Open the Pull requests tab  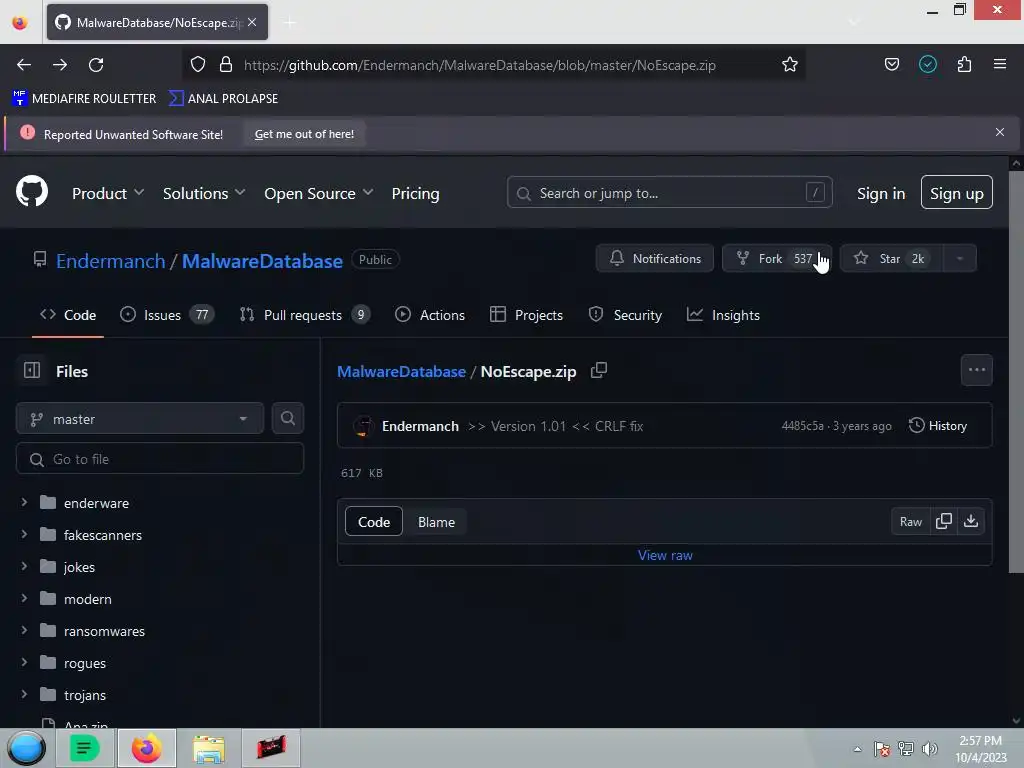305,315
